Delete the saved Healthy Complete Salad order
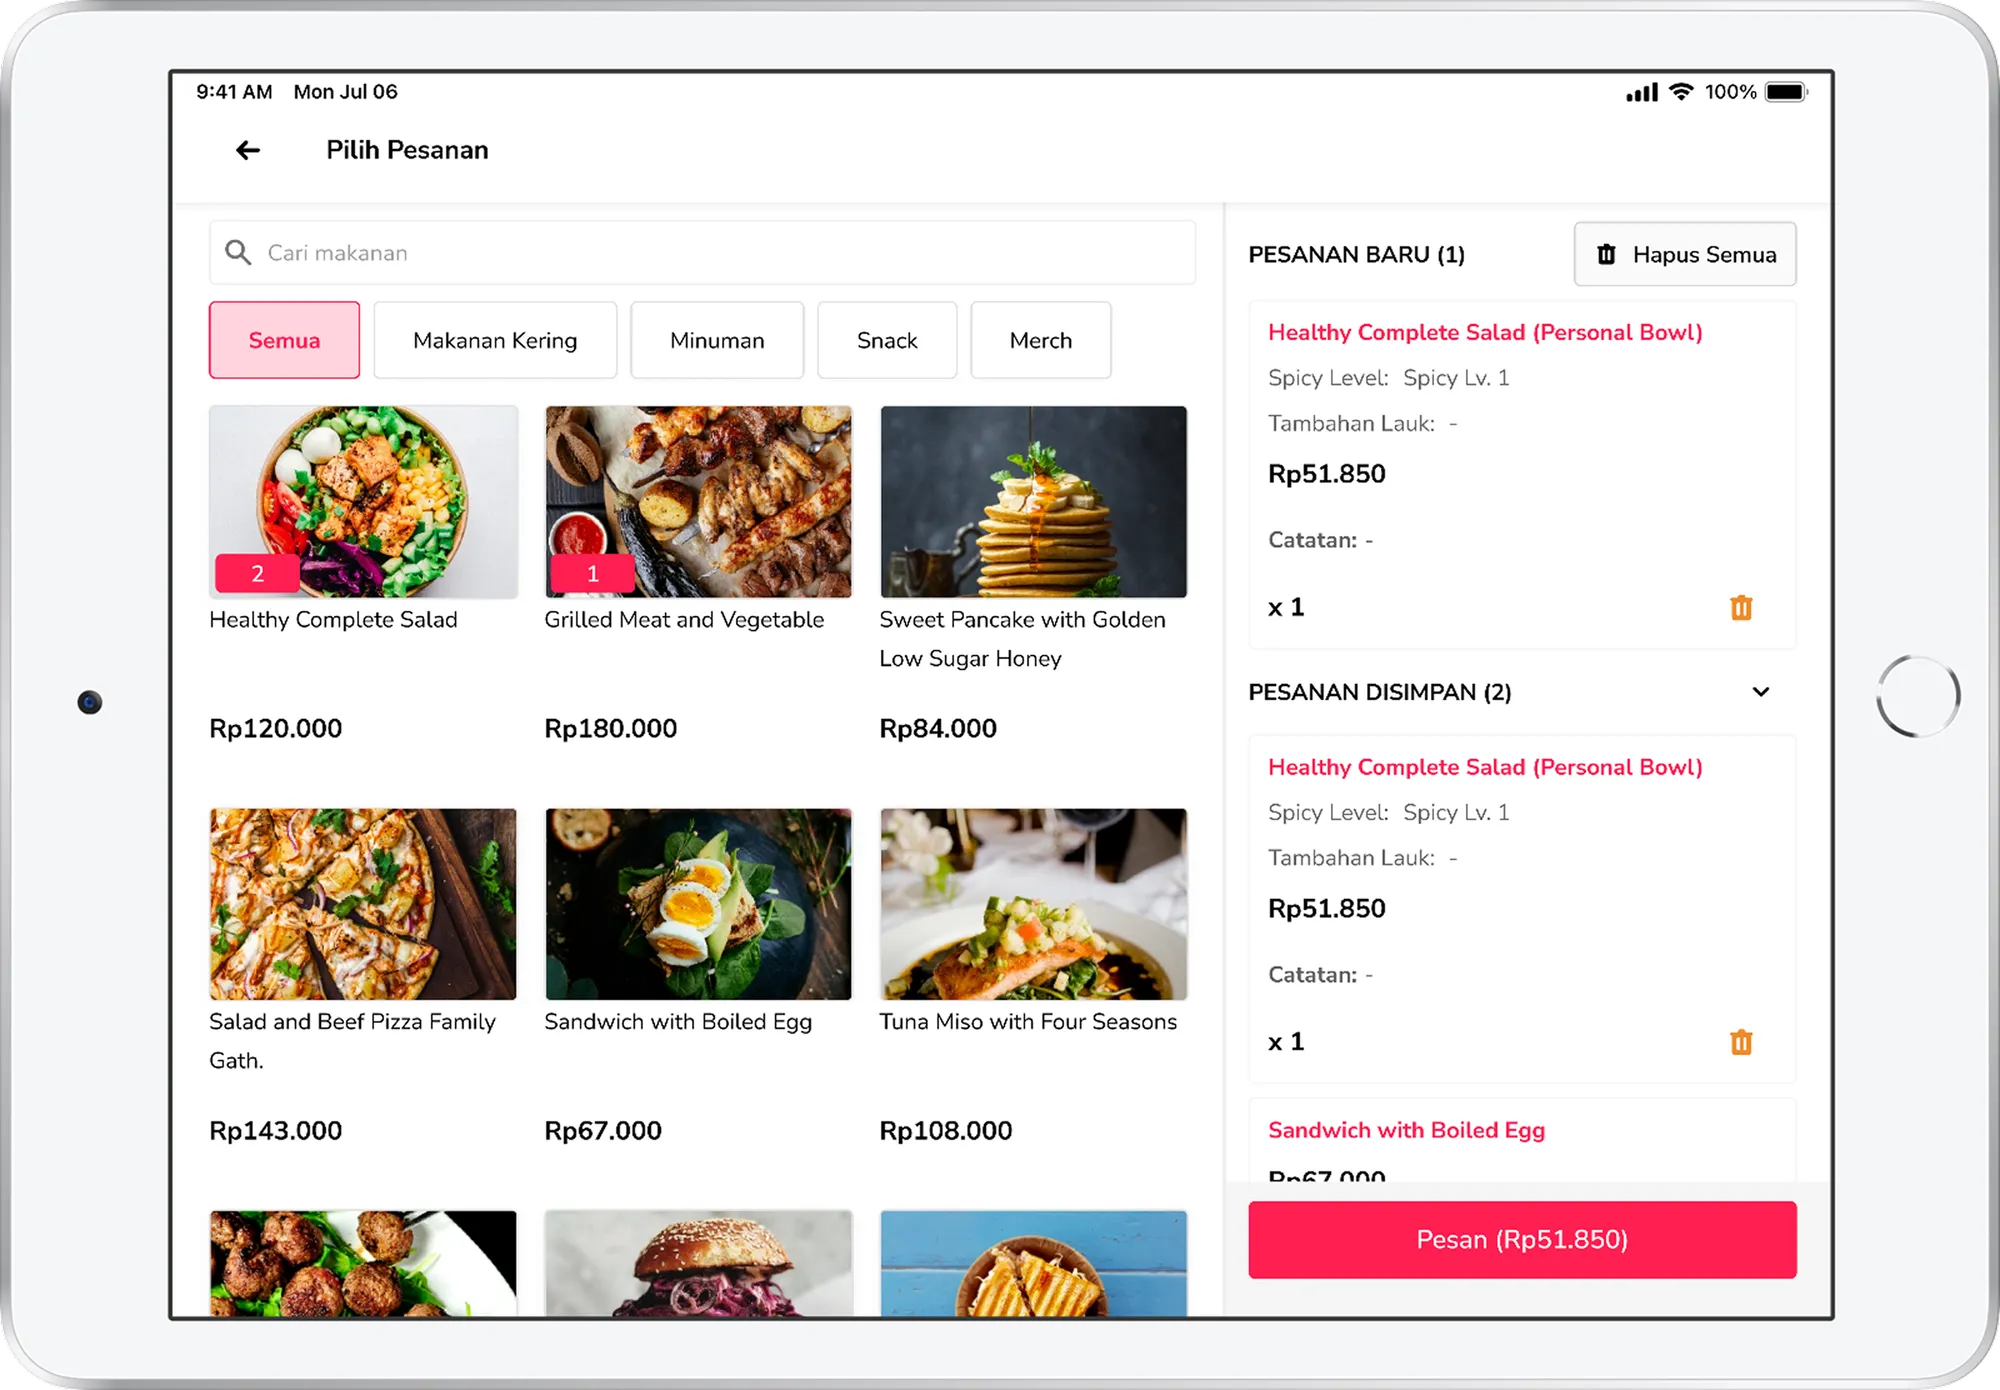Screen dimensions: 2000x1390 pyautogui.click(x=1741, y=1042)
